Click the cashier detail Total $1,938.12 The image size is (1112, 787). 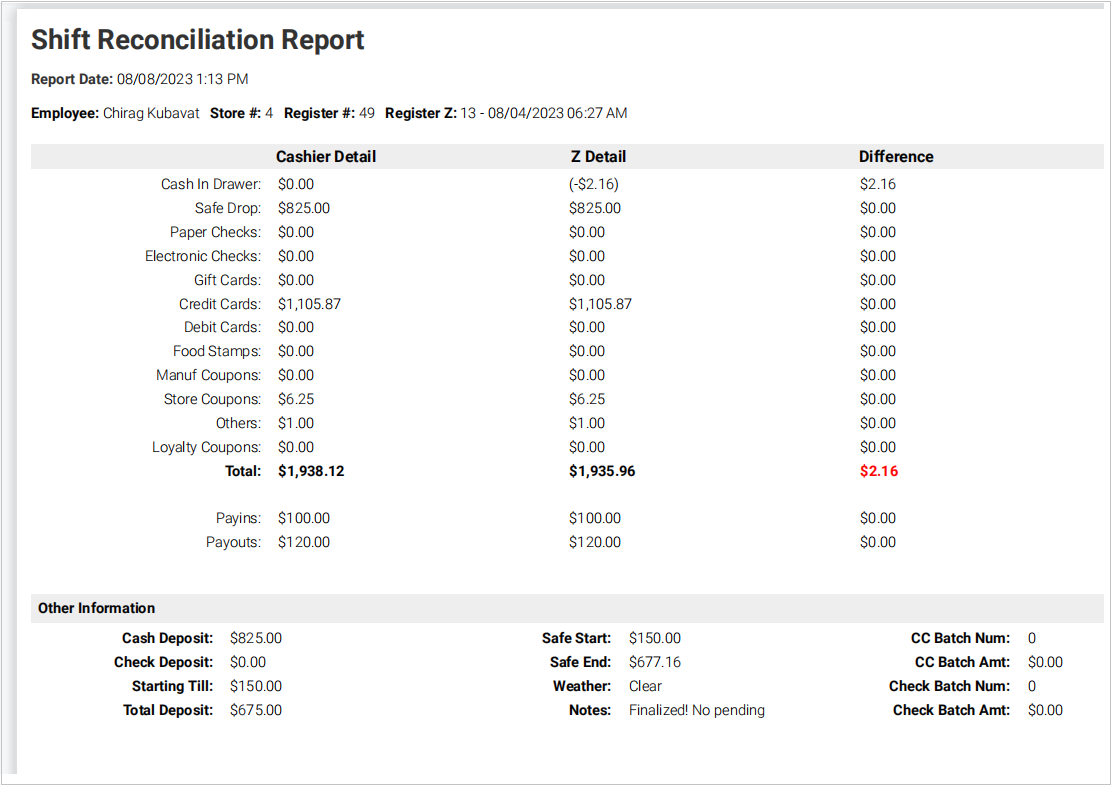pyautogui.click(x=311, y=471)
